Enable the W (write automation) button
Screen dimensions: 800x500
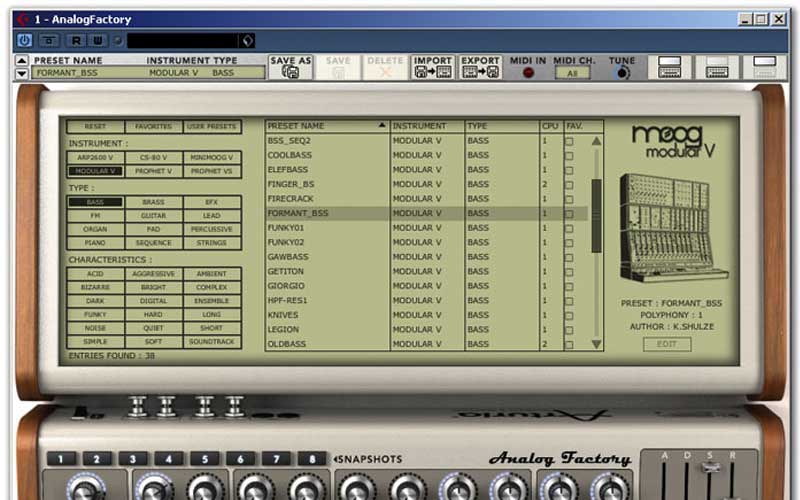tap(98, 40)
